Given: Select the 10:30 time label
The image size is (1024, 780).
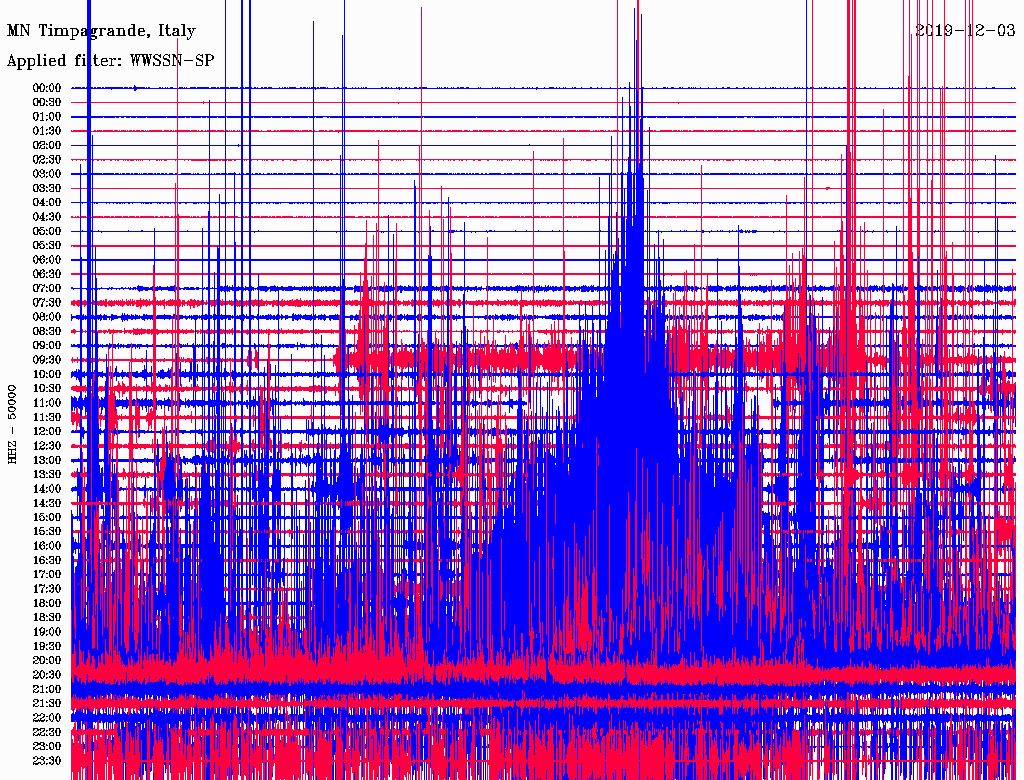Looking at the screenshot, I should point(47,389).
